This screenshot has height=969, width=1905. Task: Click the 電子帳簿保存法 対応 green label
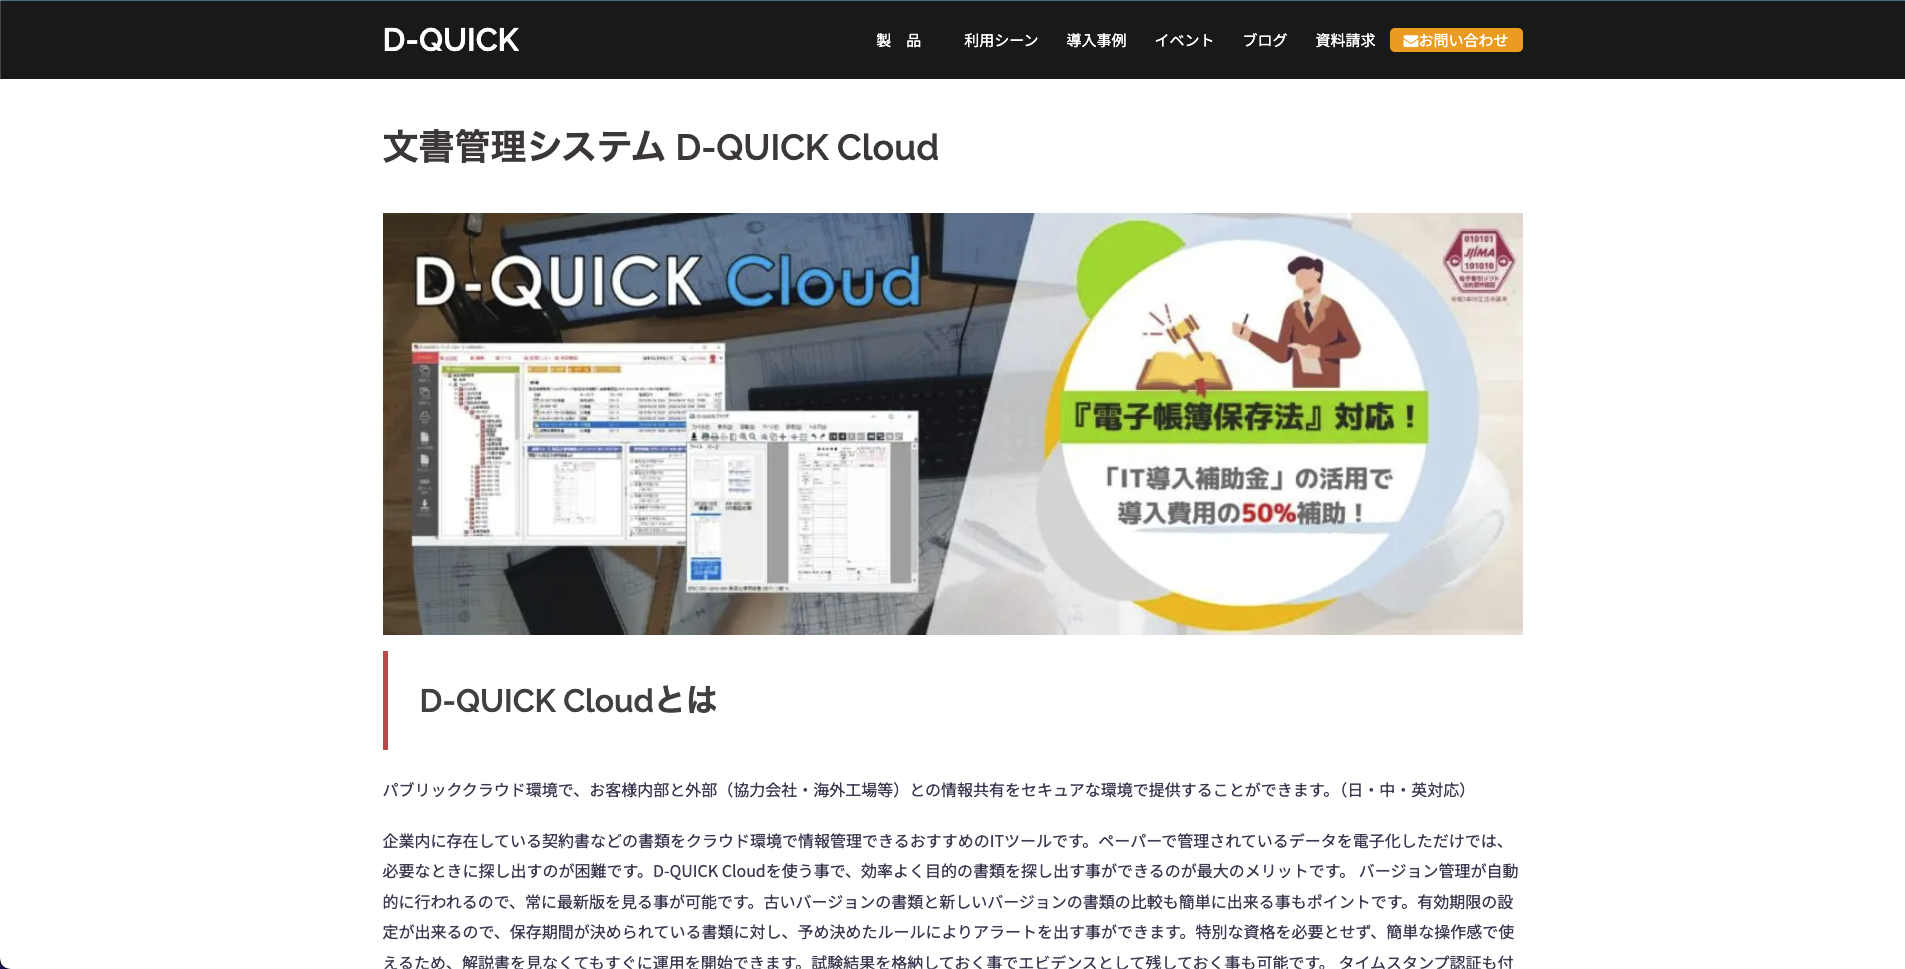[1243, 416]
